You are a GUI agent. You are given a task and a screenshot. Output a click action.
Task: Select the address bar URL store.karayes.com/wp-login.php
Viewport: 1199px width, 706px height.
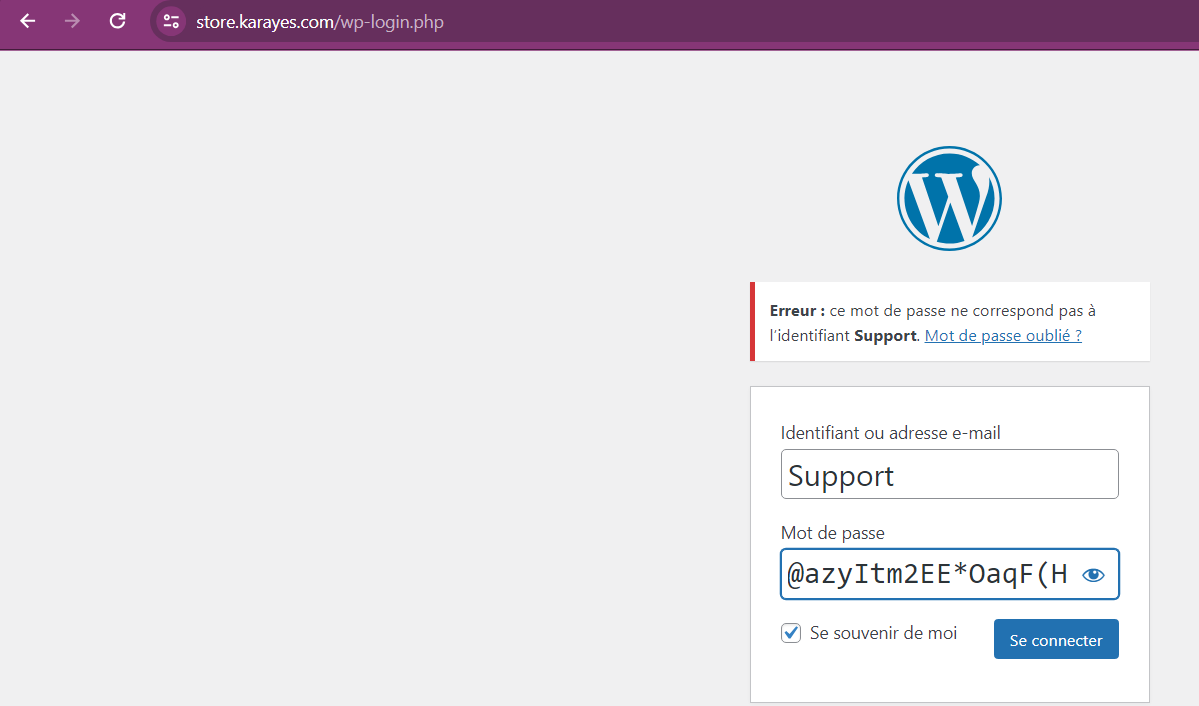point(320,22)
